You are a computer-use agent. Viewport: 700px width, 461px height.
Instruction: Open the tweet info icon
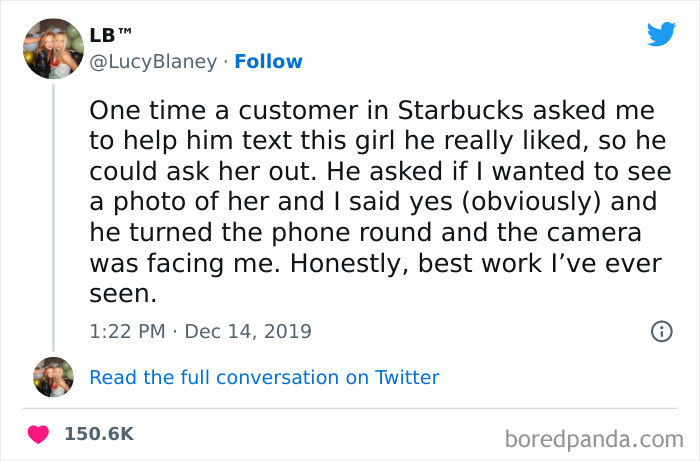tap(661, 331)
